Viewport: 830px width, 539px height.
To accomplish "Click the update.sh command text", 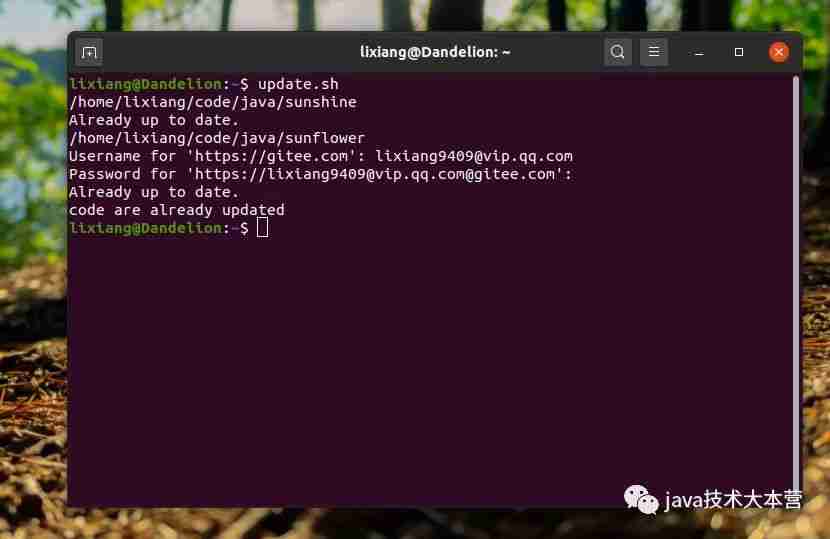I will coord(298,84).
